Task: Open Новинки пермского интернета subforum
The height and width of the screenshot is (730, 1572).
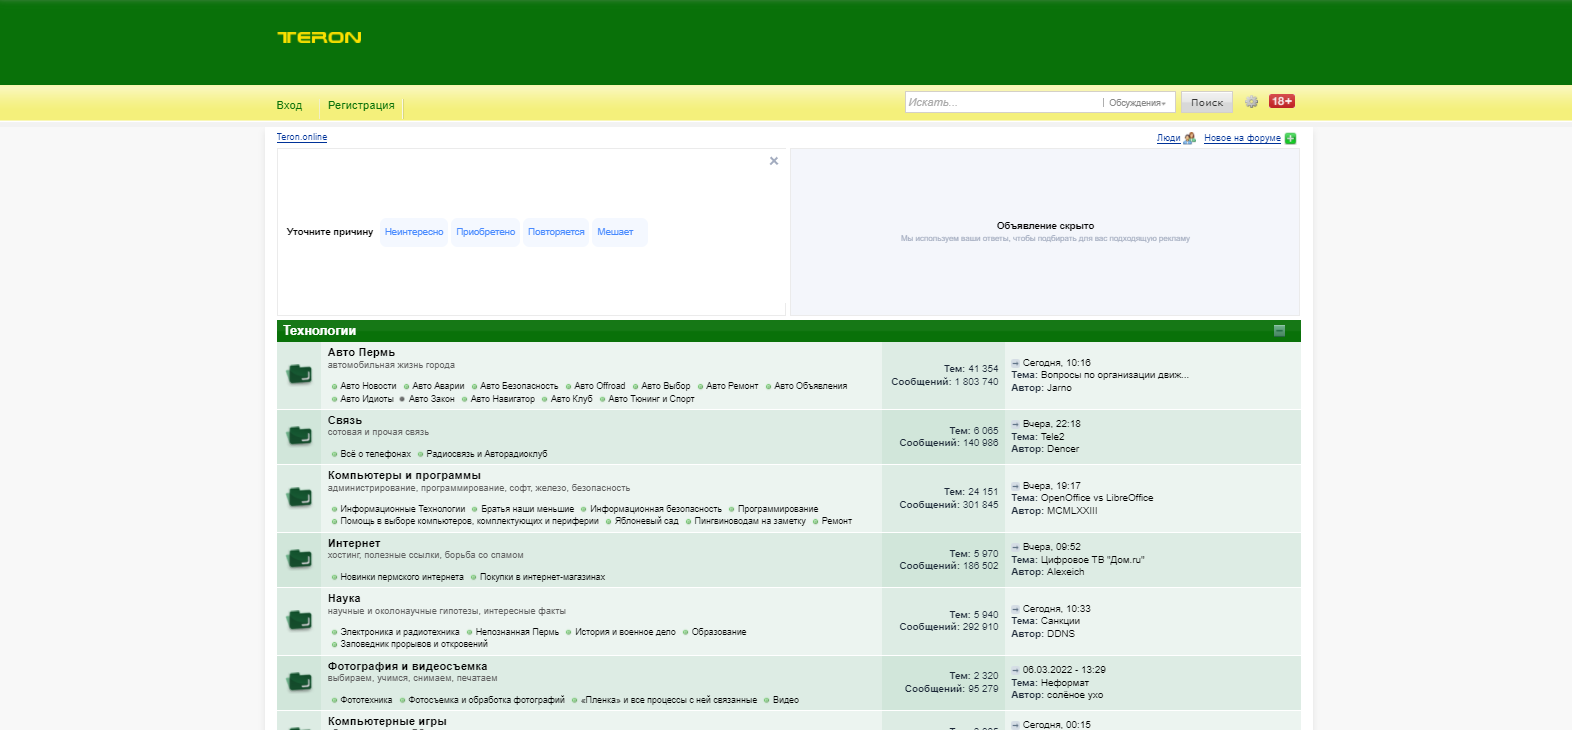Action: coord(402,577)
